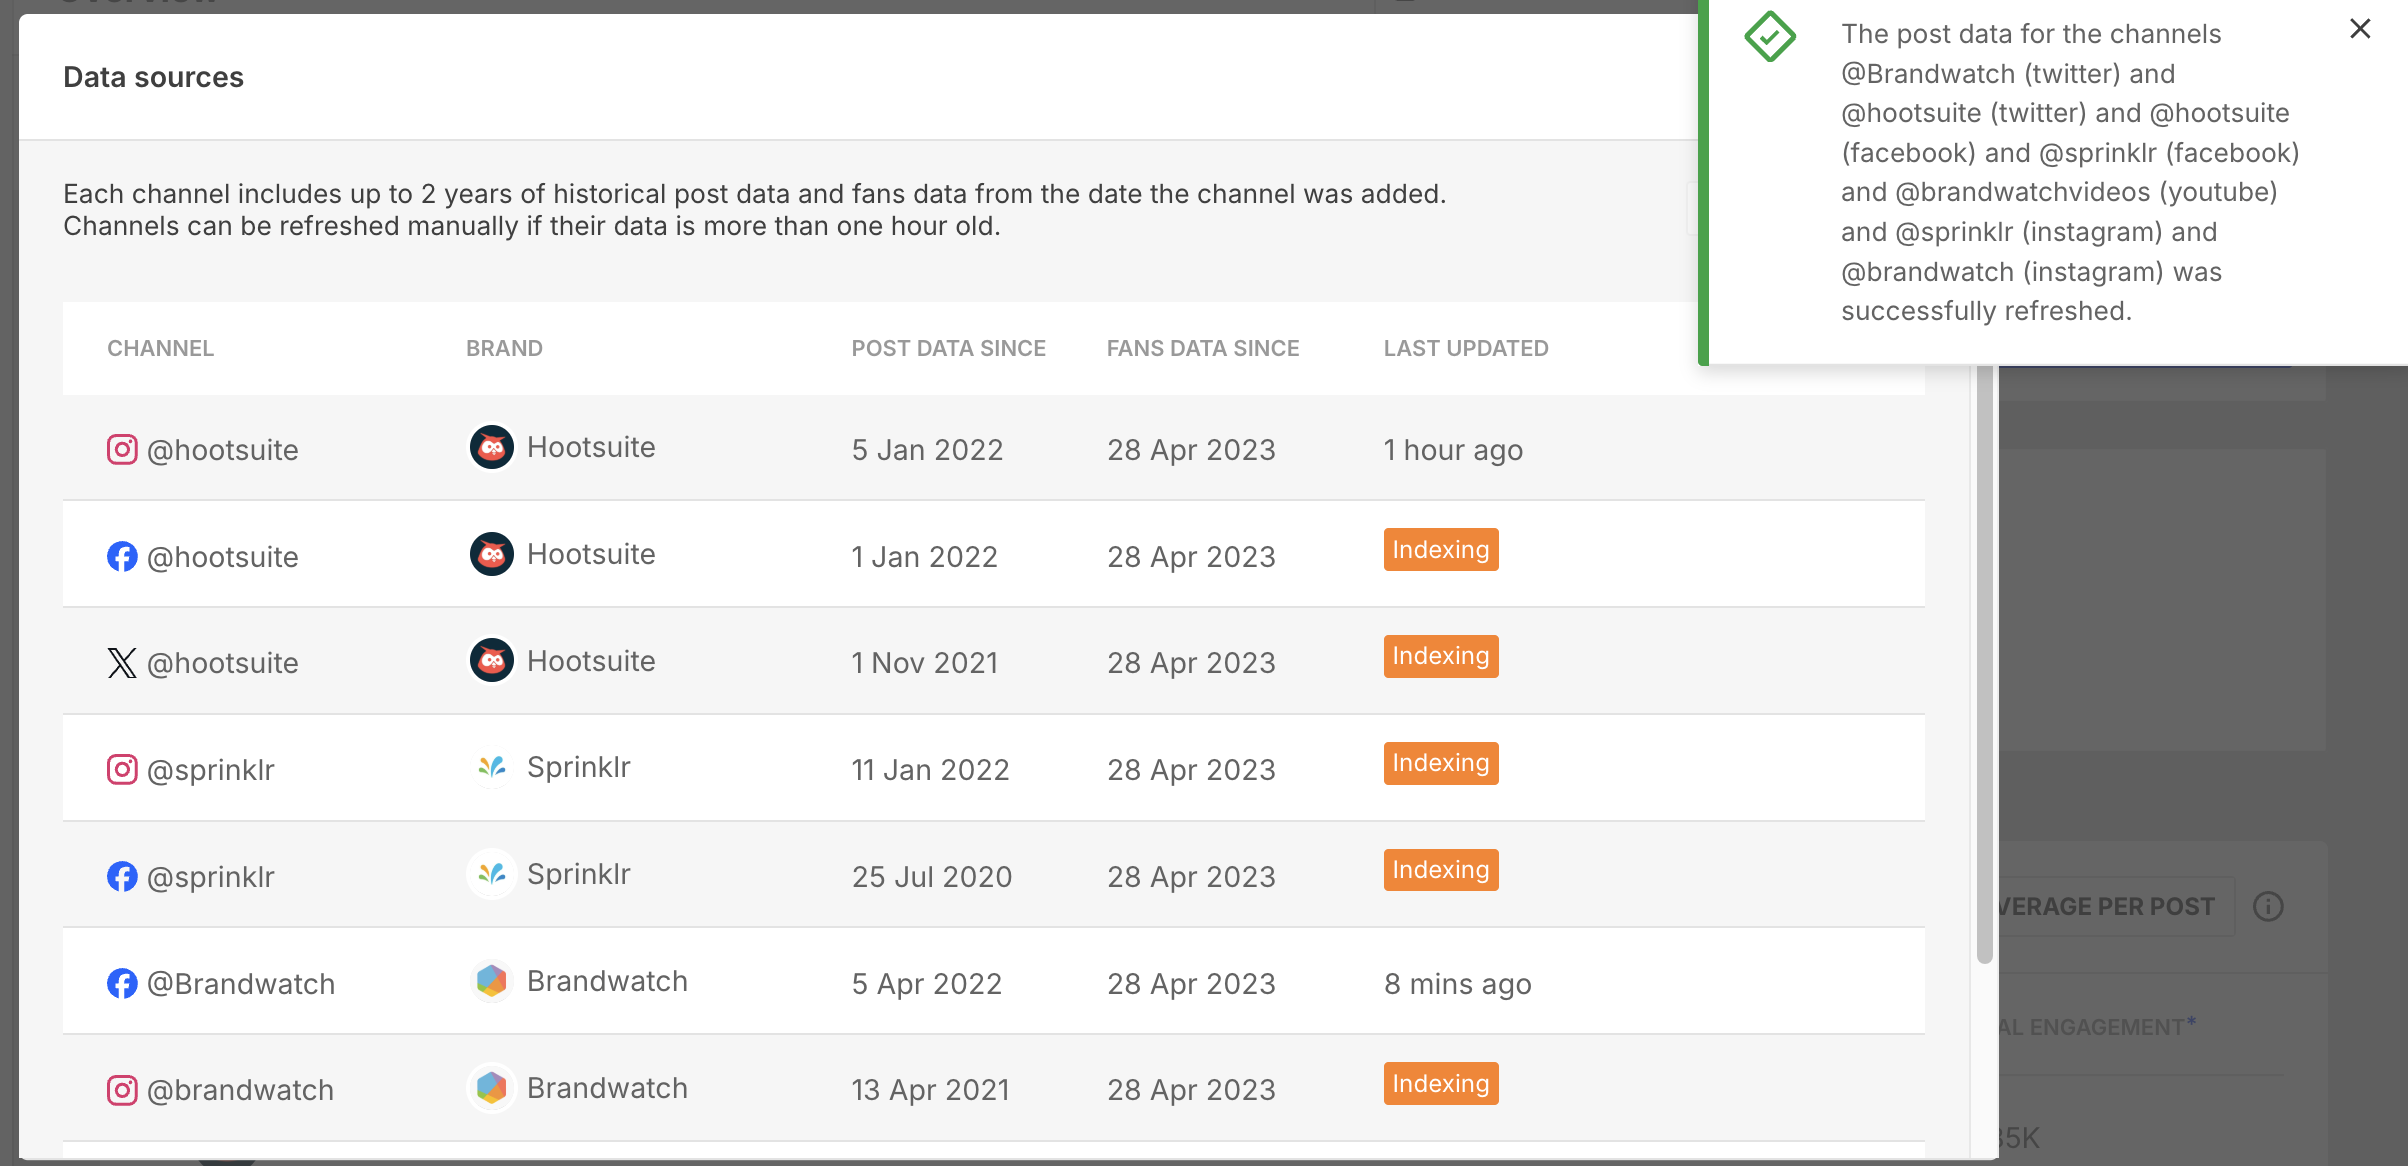Click Brandwatch brand name in Instagram row
Screen dimensions: 2408x1166
(607, 1088)
